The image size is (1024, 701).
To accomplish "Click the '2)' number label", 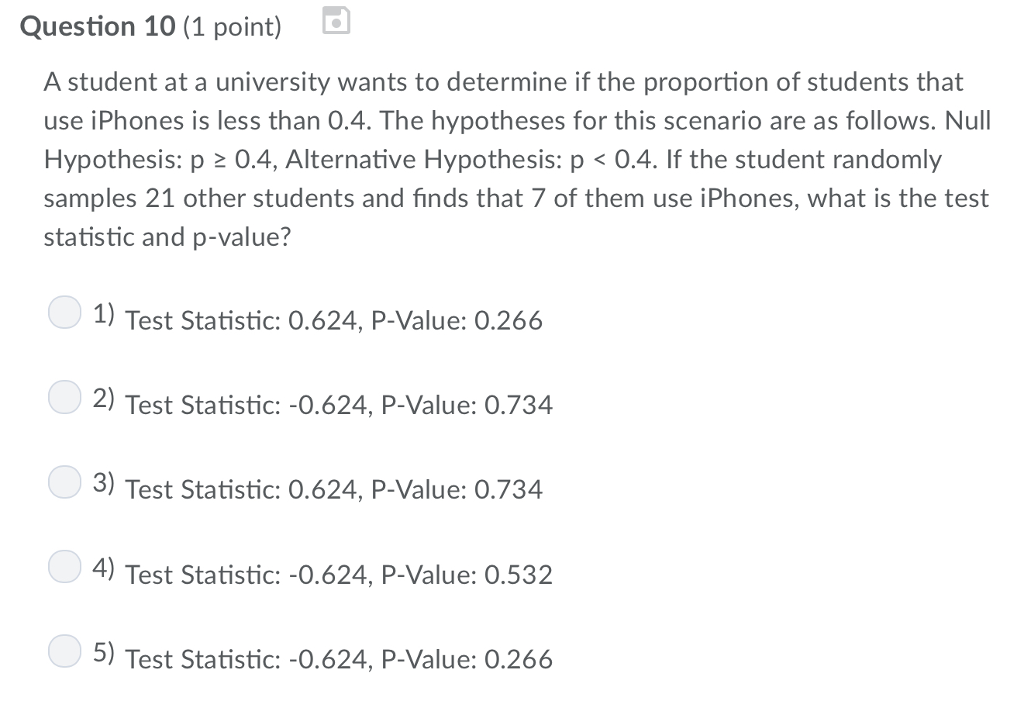I will click(104, 398).
